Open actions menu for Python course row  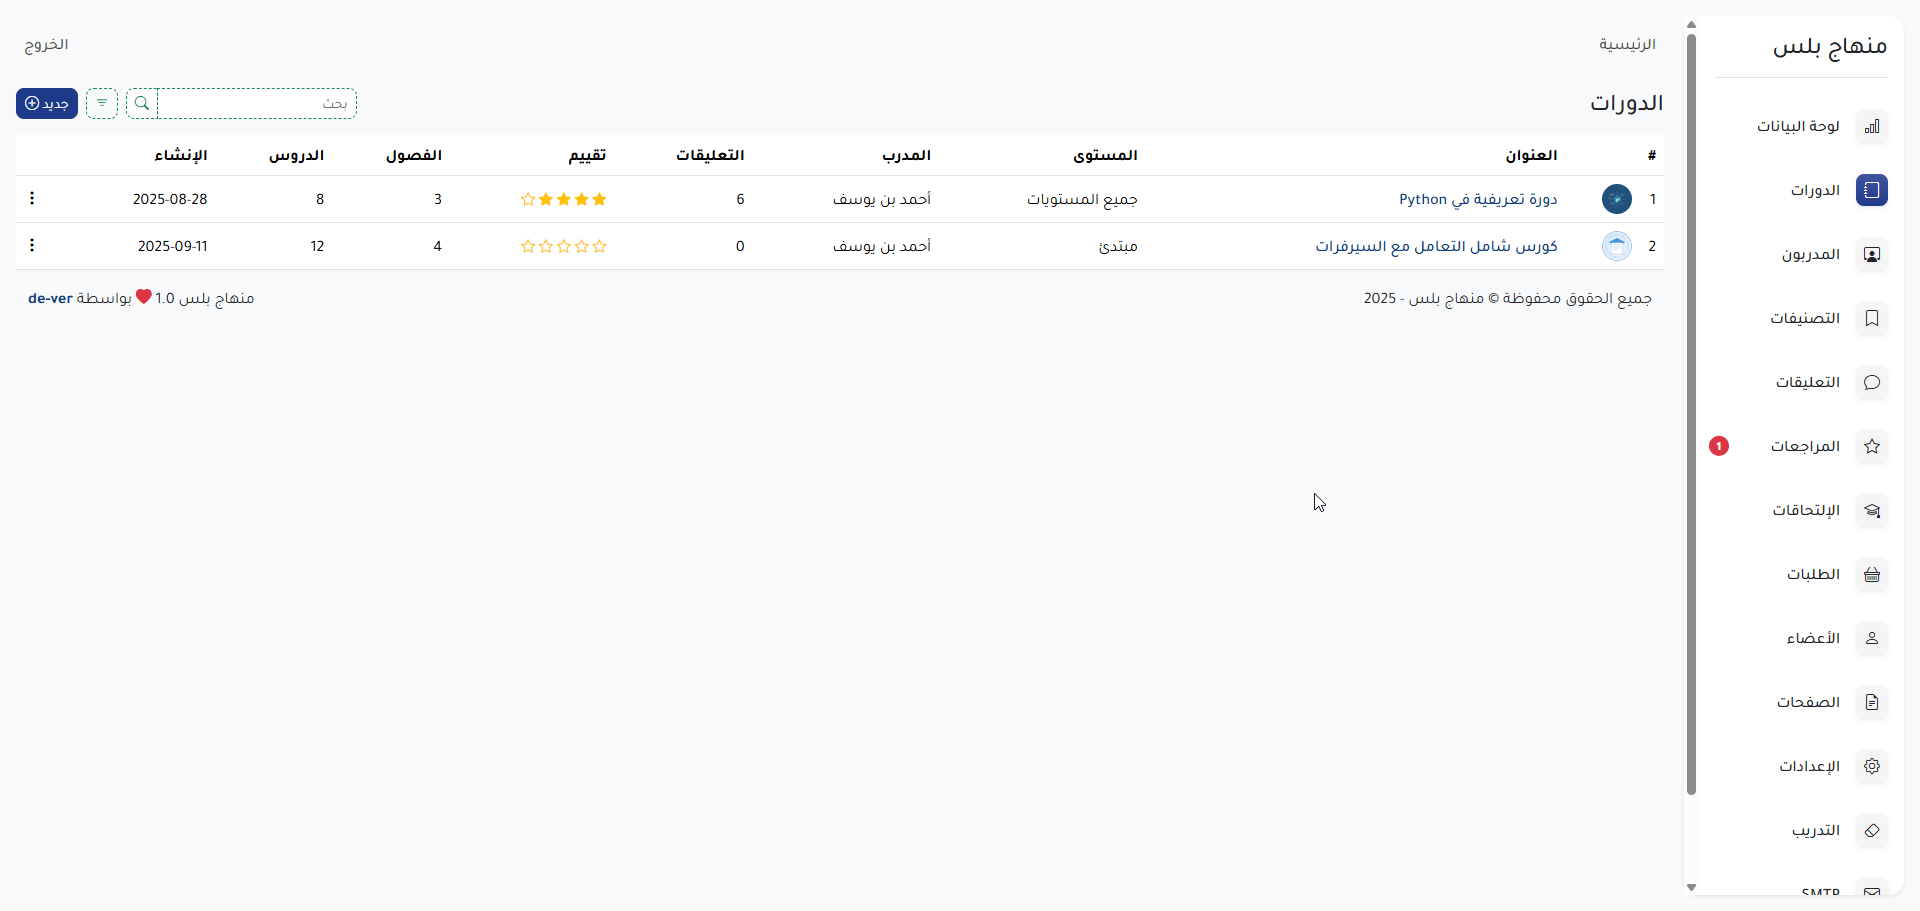click(32, 198)
